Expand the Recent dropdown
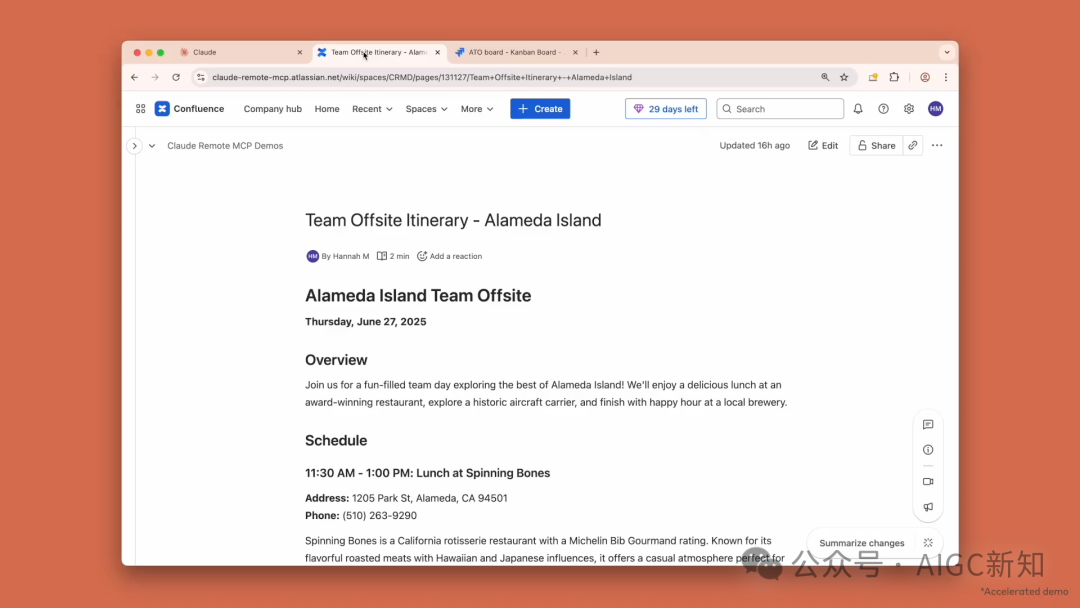Image resolution: width=1080 pixels, height=608 pixels. [x=372, y=109]
